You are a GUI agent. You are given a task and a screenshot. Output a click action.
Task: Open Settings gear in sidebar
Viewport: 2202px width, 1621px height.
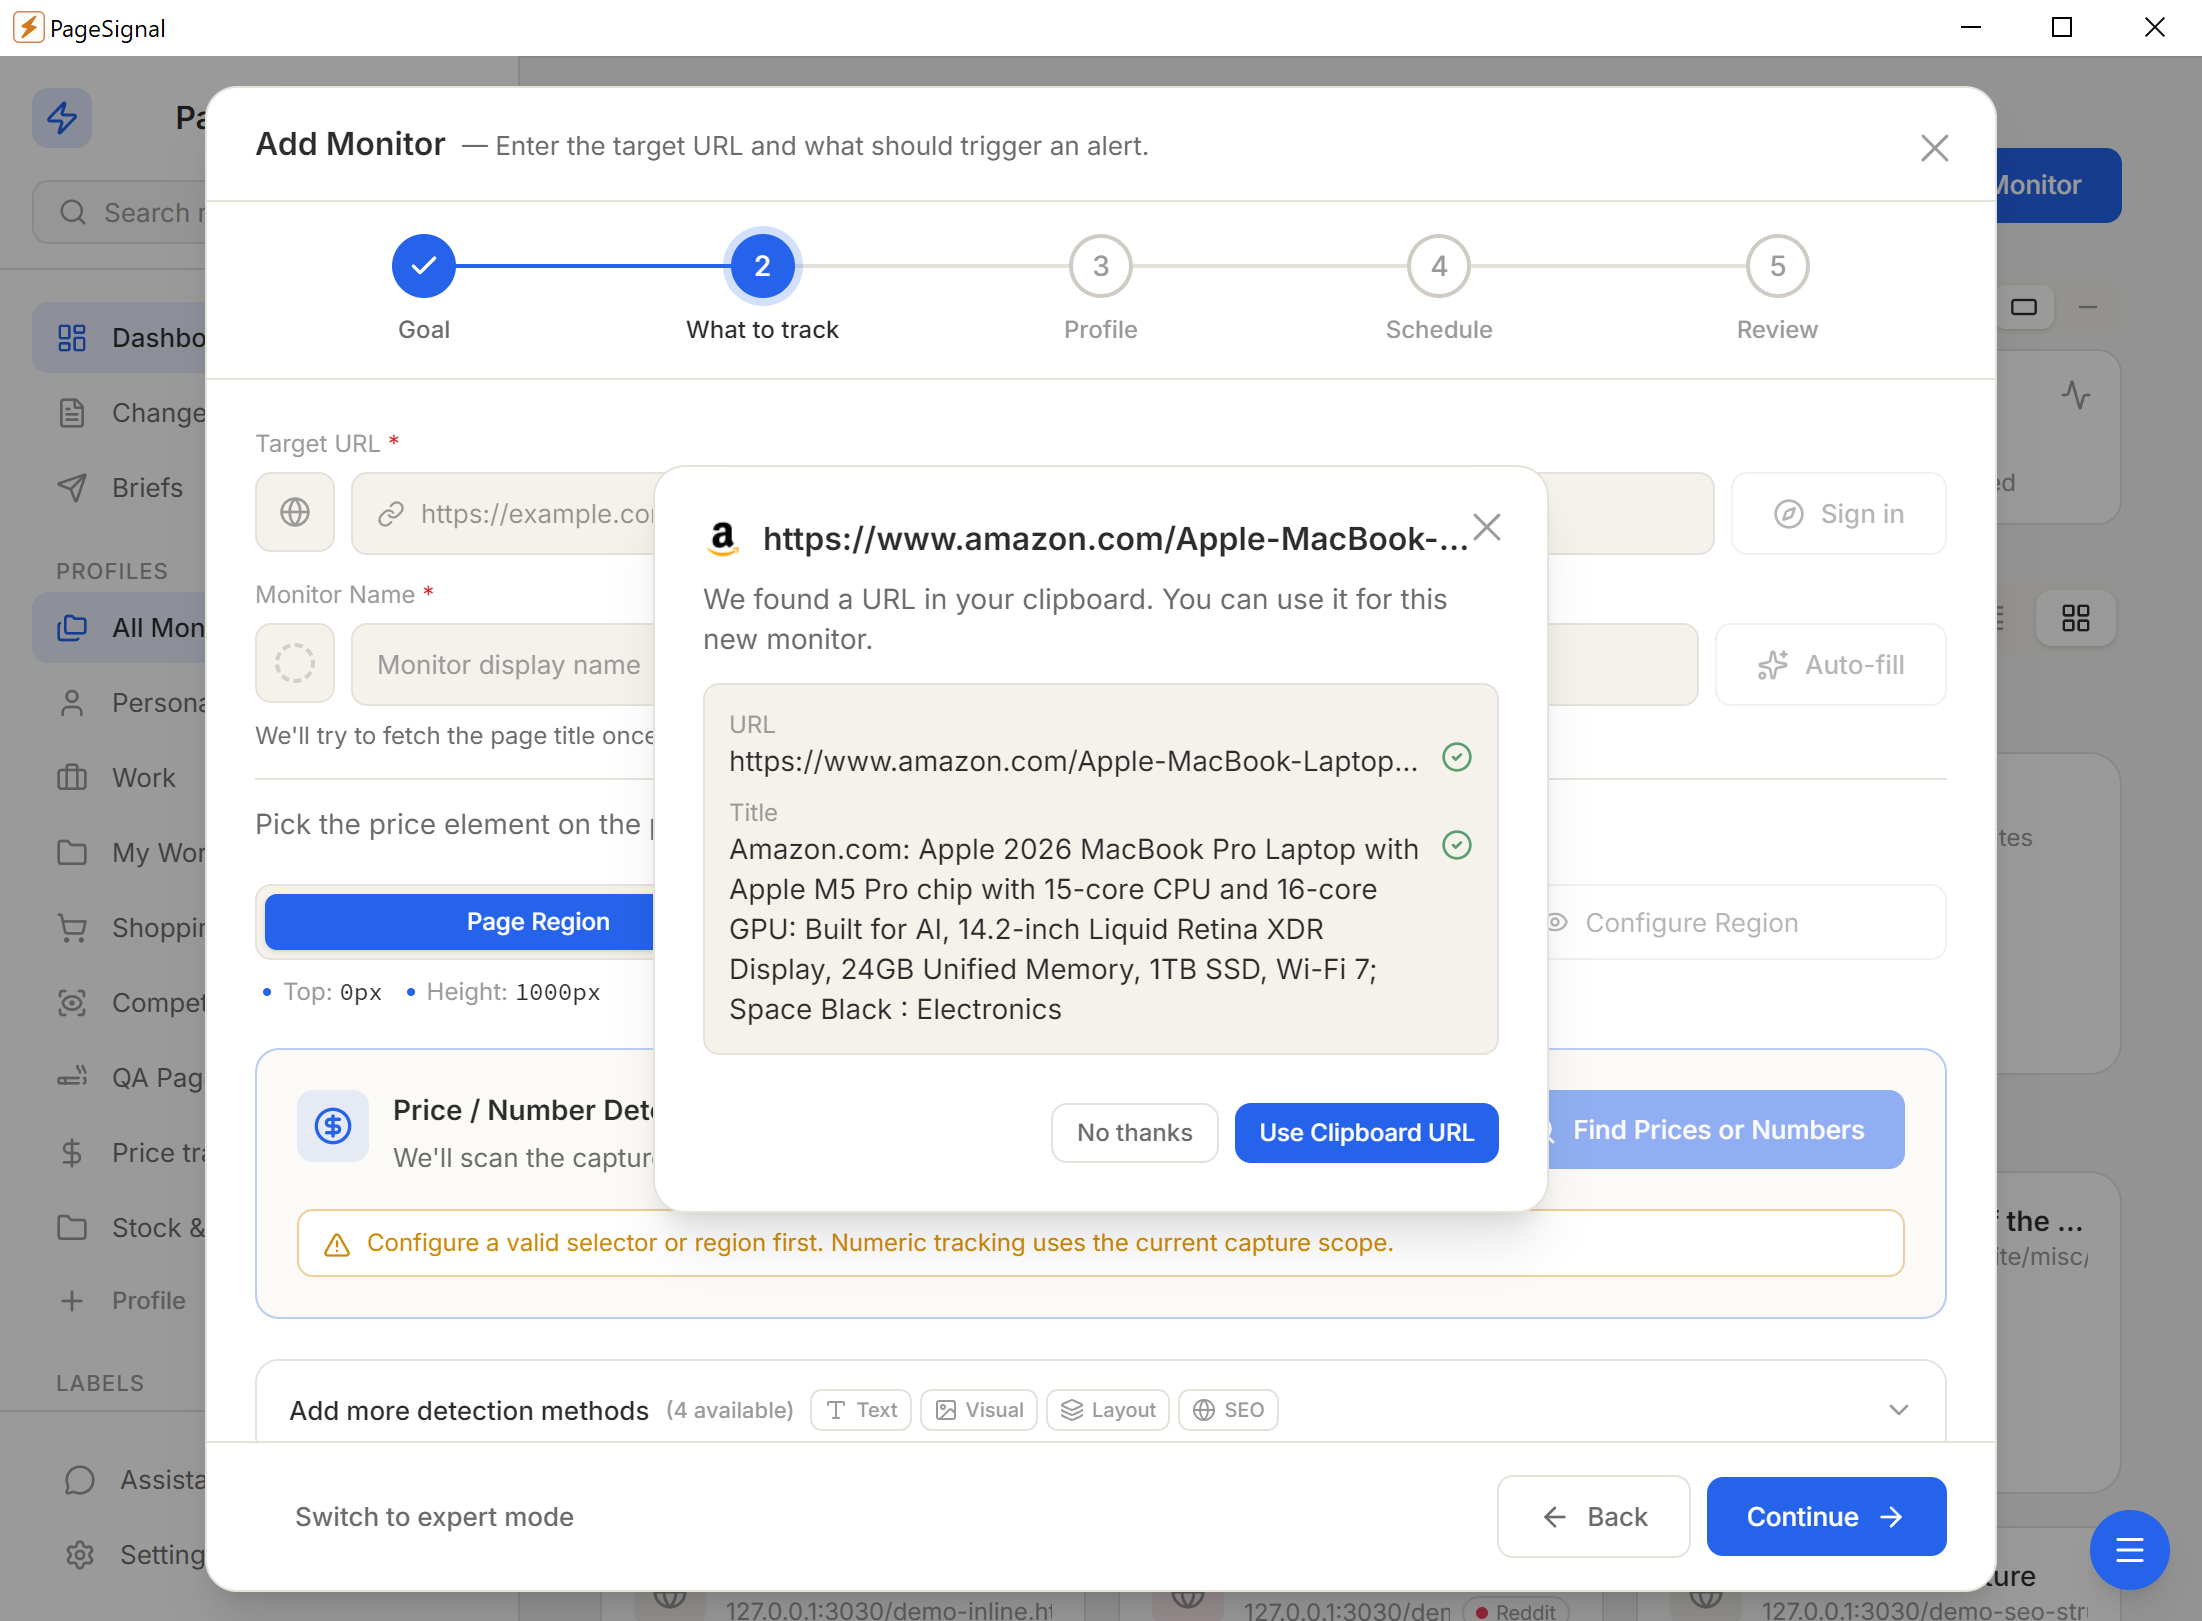coord(80,1554)
